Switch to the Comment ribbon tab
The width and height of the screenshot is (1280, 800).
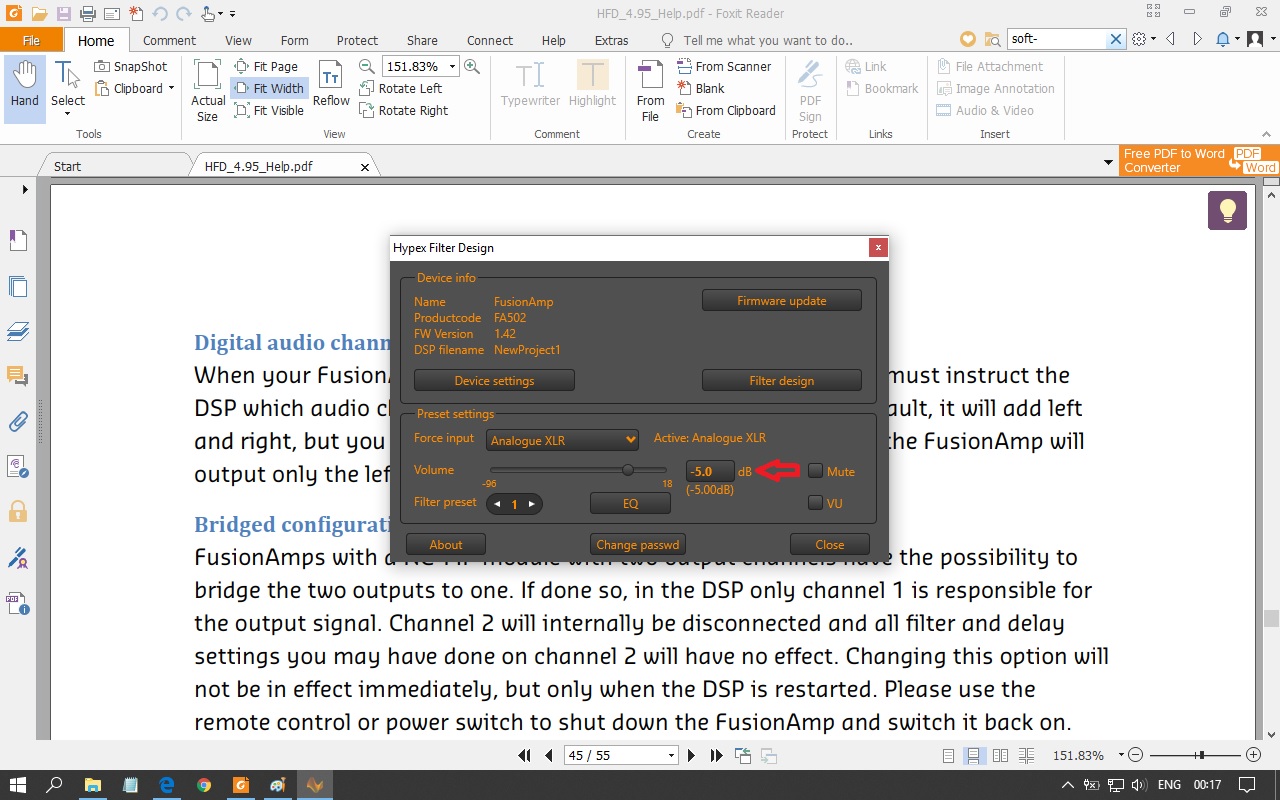169,40
